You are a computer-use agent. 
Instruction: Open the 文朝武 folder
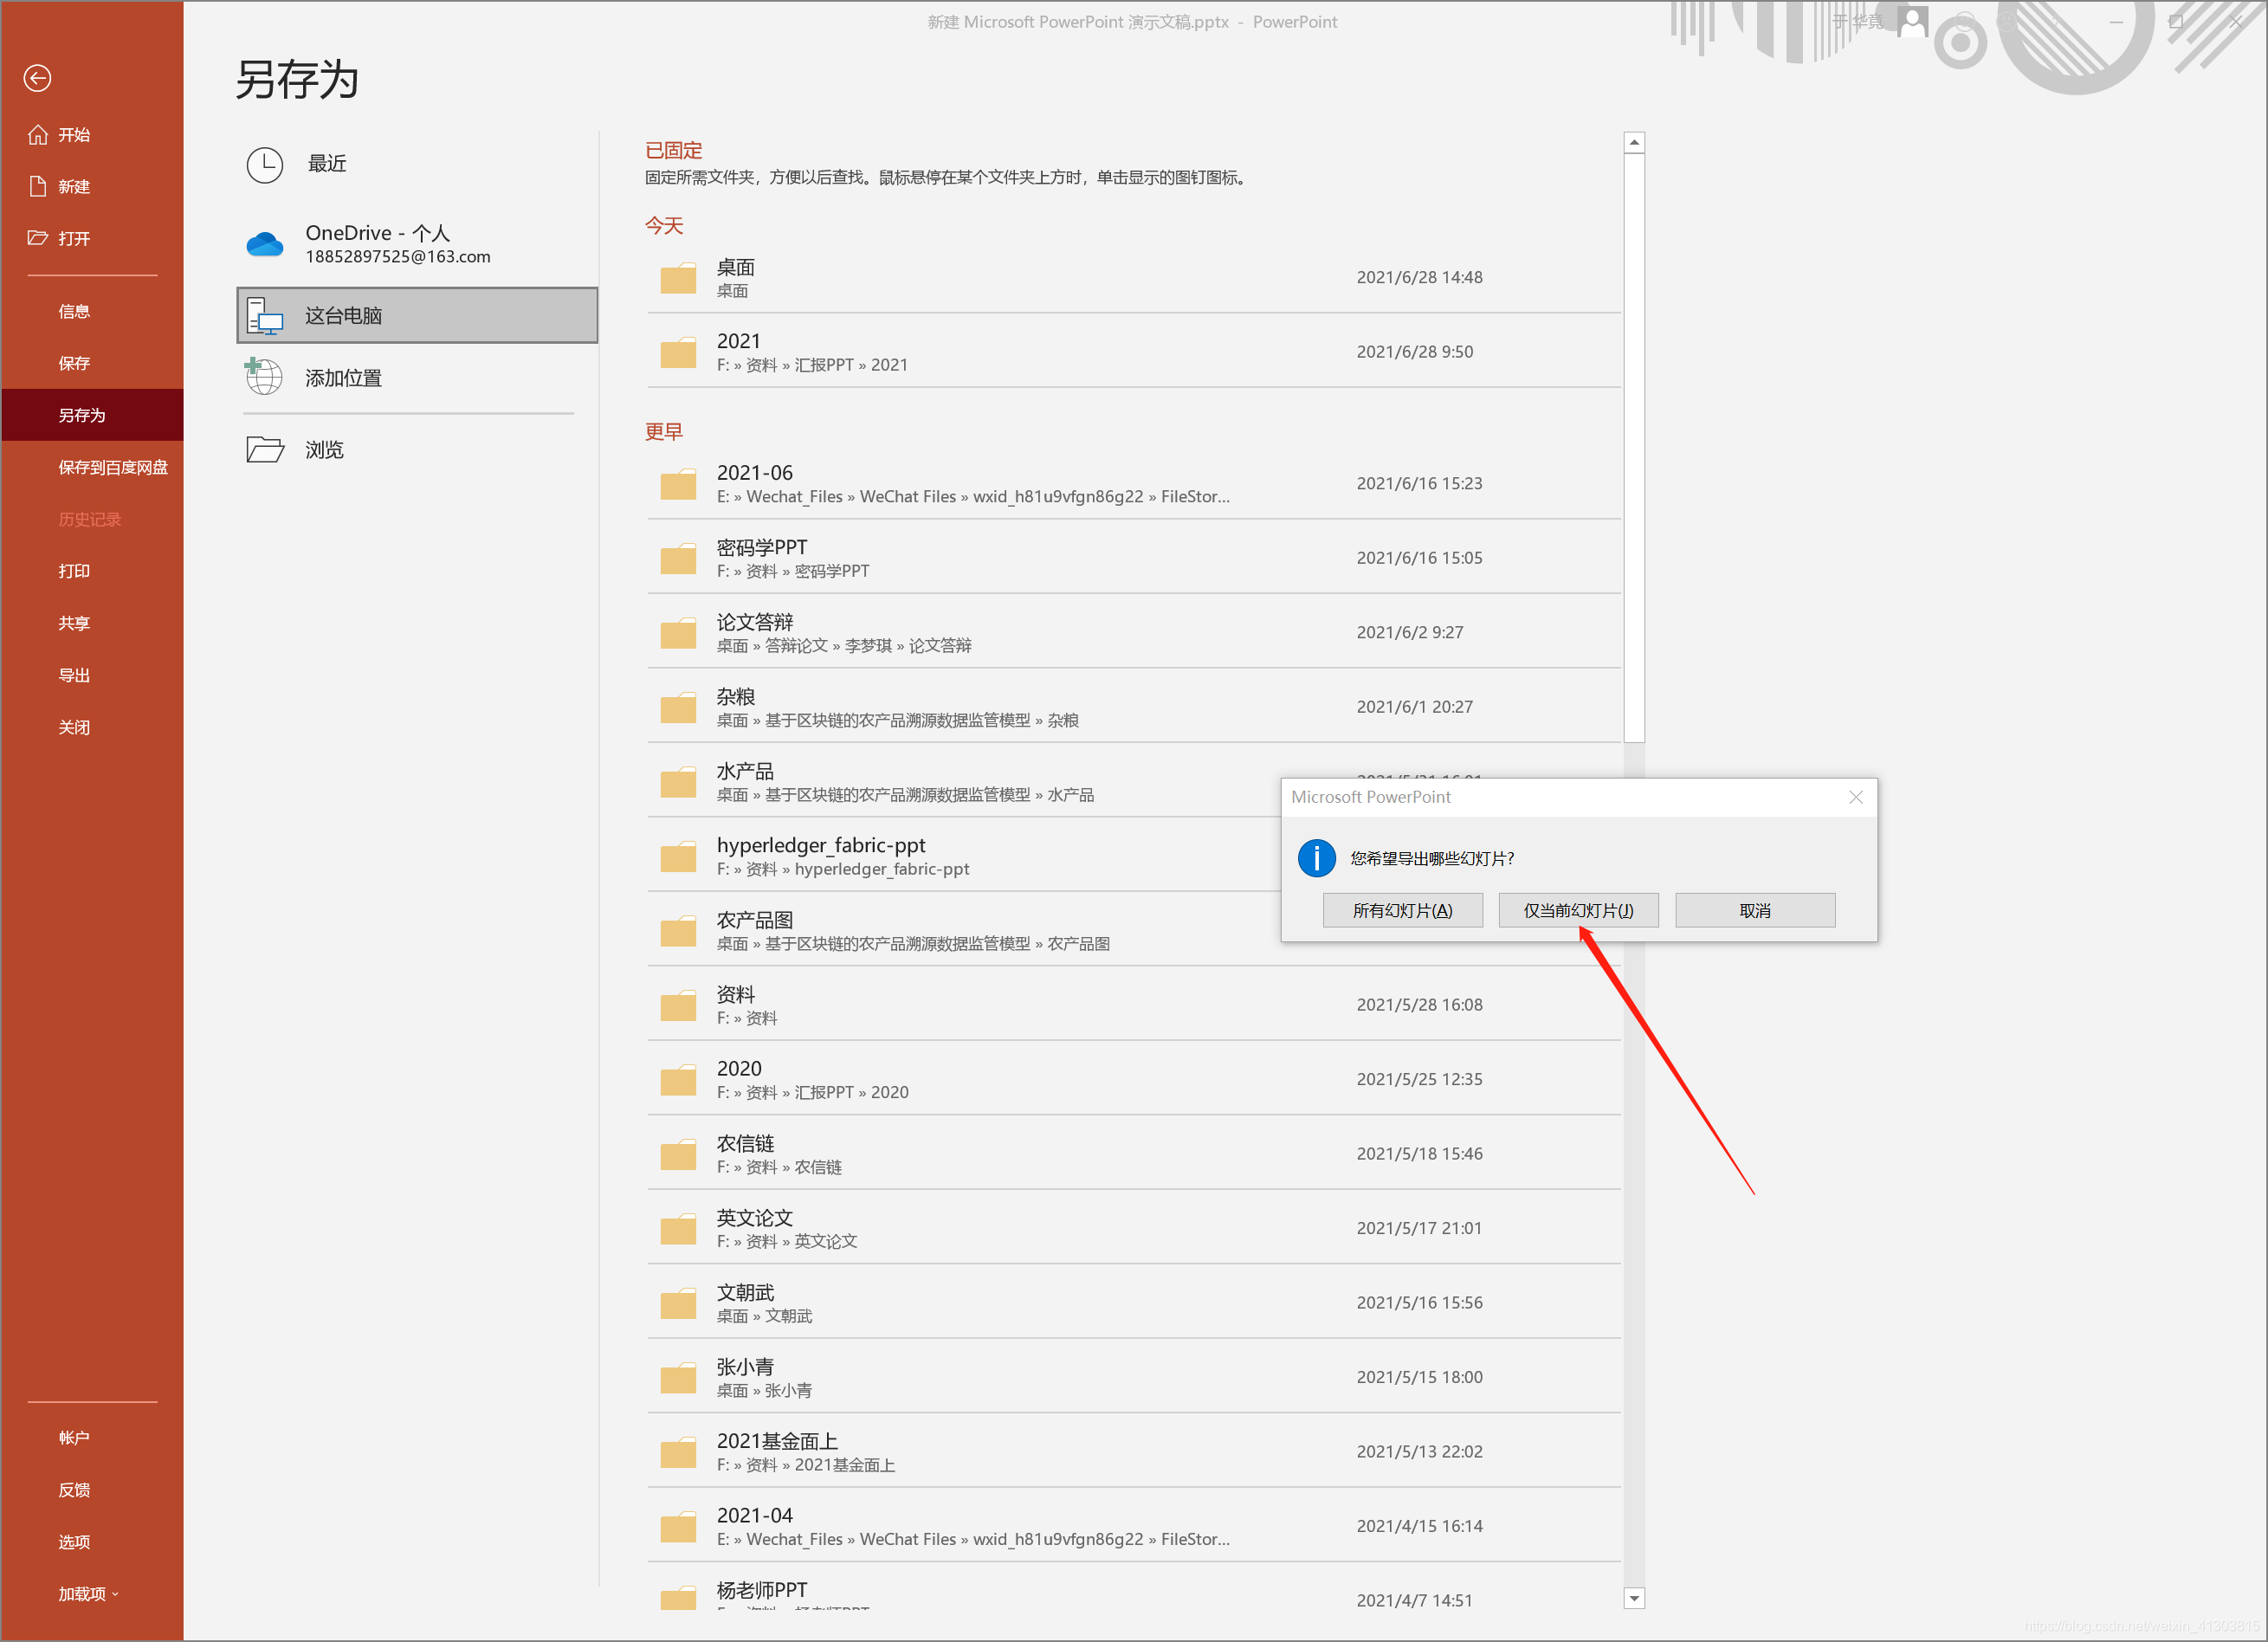coord(1134,1303)
